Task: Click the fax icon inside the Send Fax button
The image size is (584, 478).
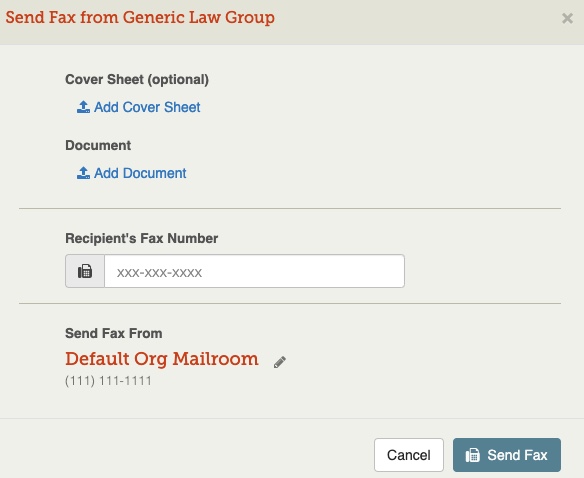Action: 473,455
